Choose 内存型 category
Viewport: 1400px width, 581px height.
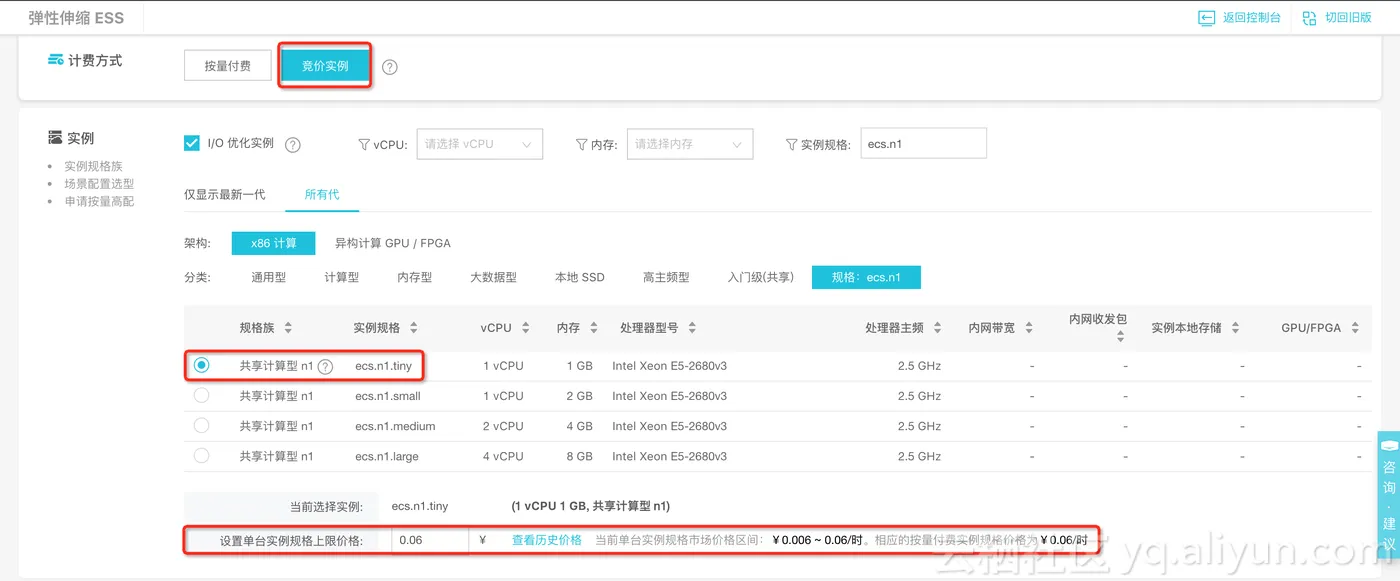pos(415,277)
